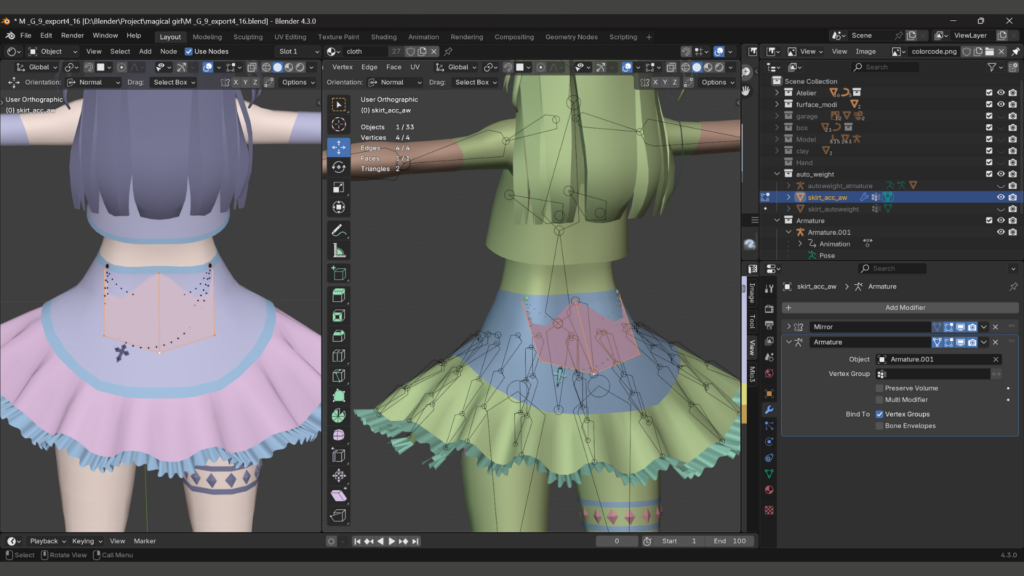Switch to the Sculpting workspace tab
The image size is (1024, 576).
(x=248, y=37)
